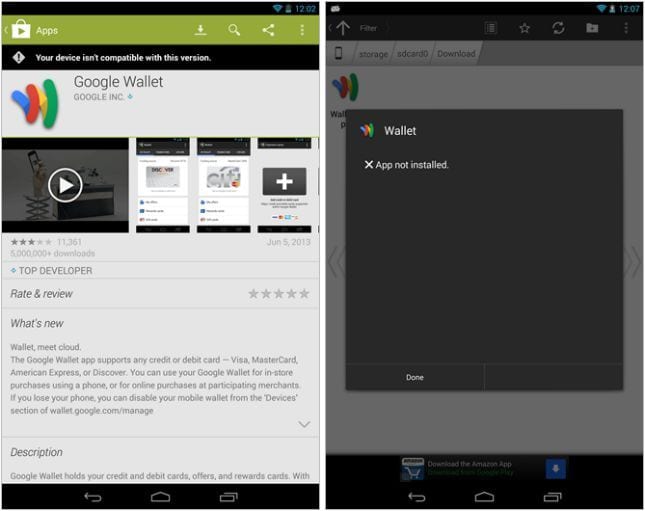Open the Discover card screenshot thumbnail
This screenshot has height=511, width=645.
(x=163, y=185)
